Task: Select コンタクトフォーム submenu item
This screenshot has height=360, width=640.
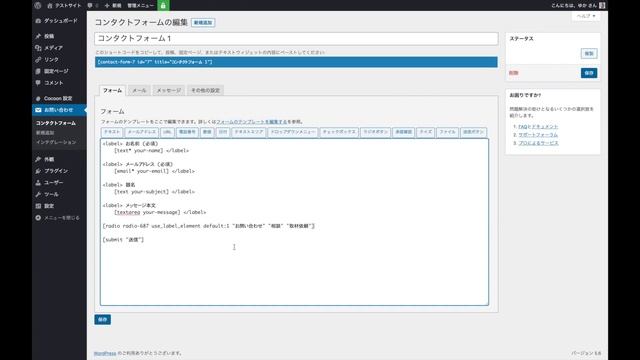Action: tap(56, 123)
